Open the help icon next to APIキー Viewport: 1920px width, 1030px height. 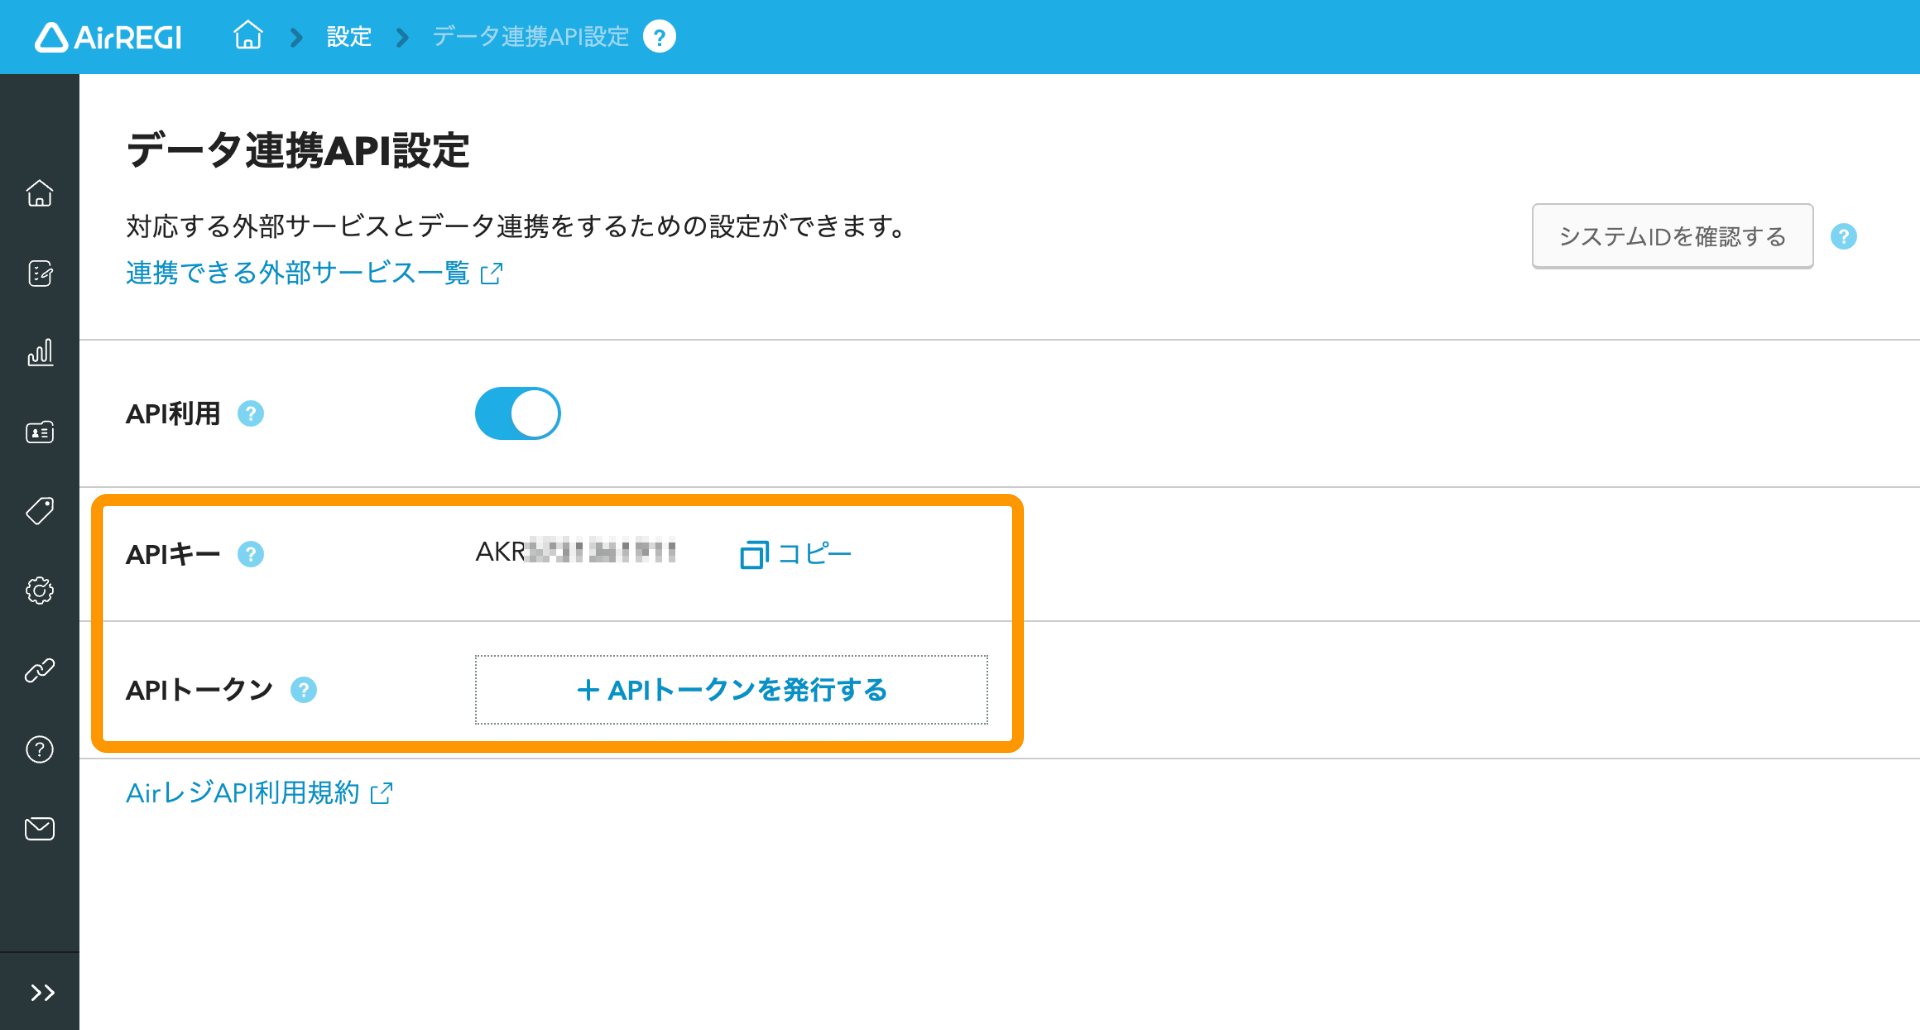pos(251,554)
